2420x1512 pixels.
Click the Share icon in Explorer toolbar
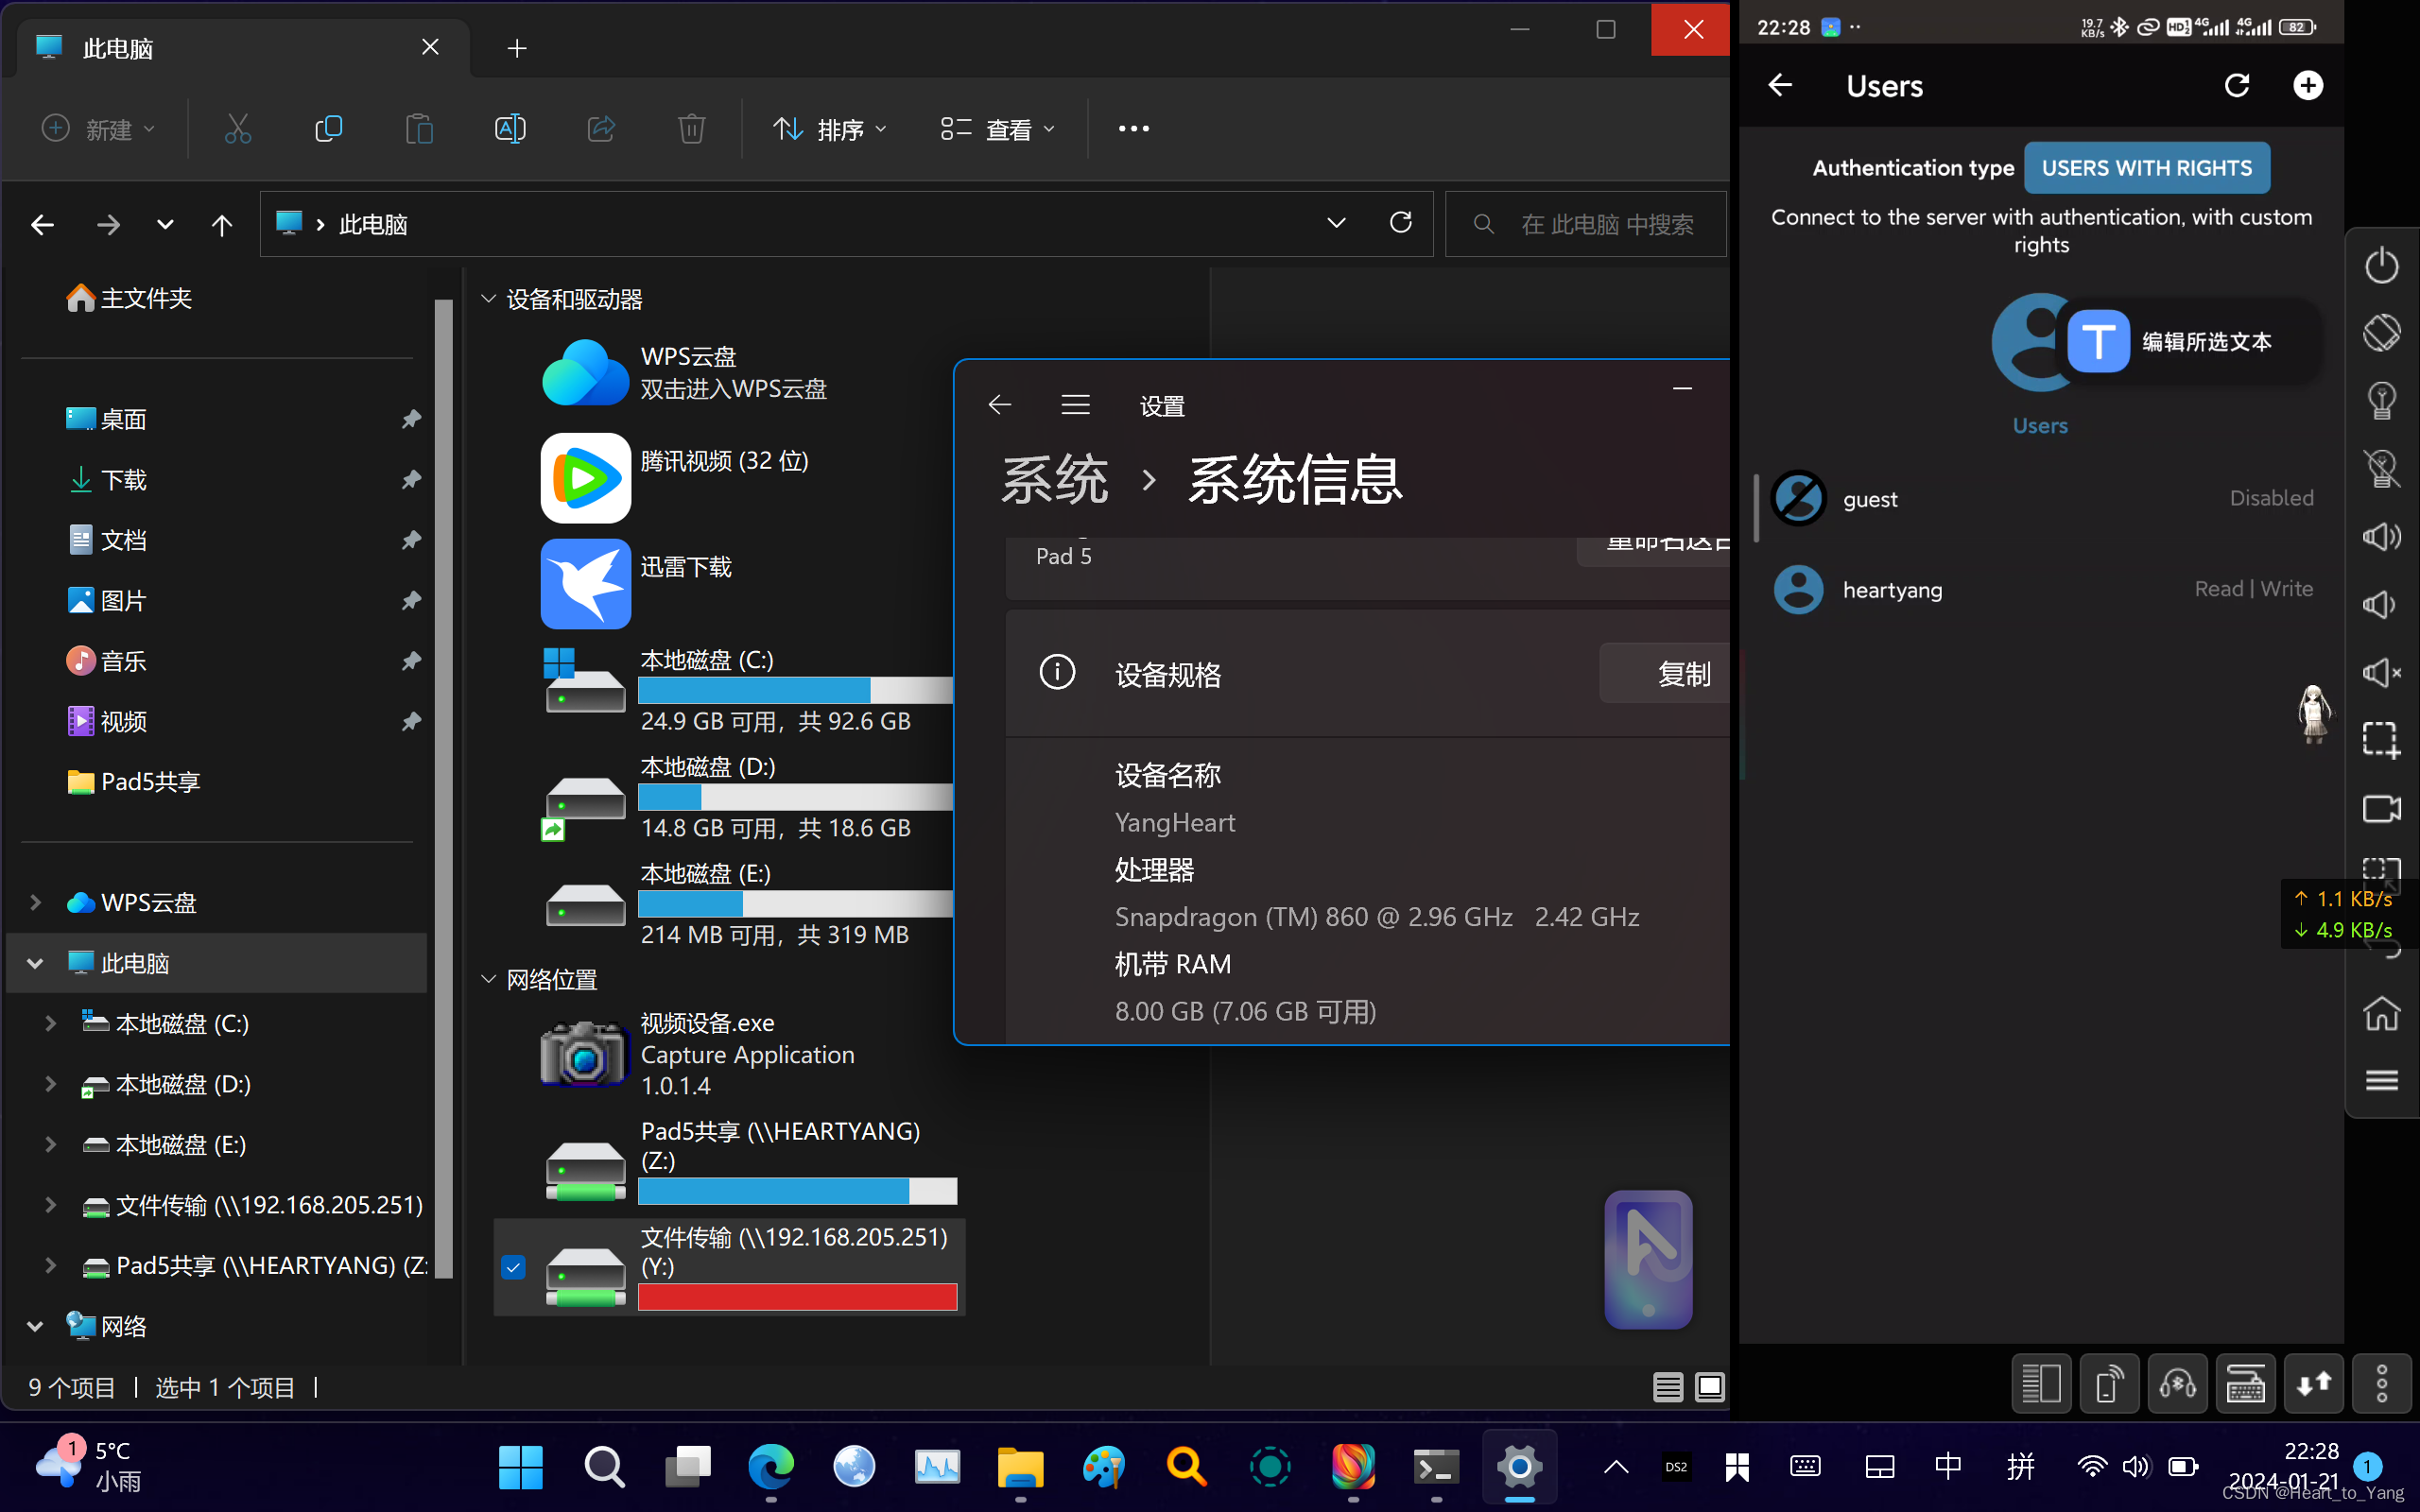point(601,129)
